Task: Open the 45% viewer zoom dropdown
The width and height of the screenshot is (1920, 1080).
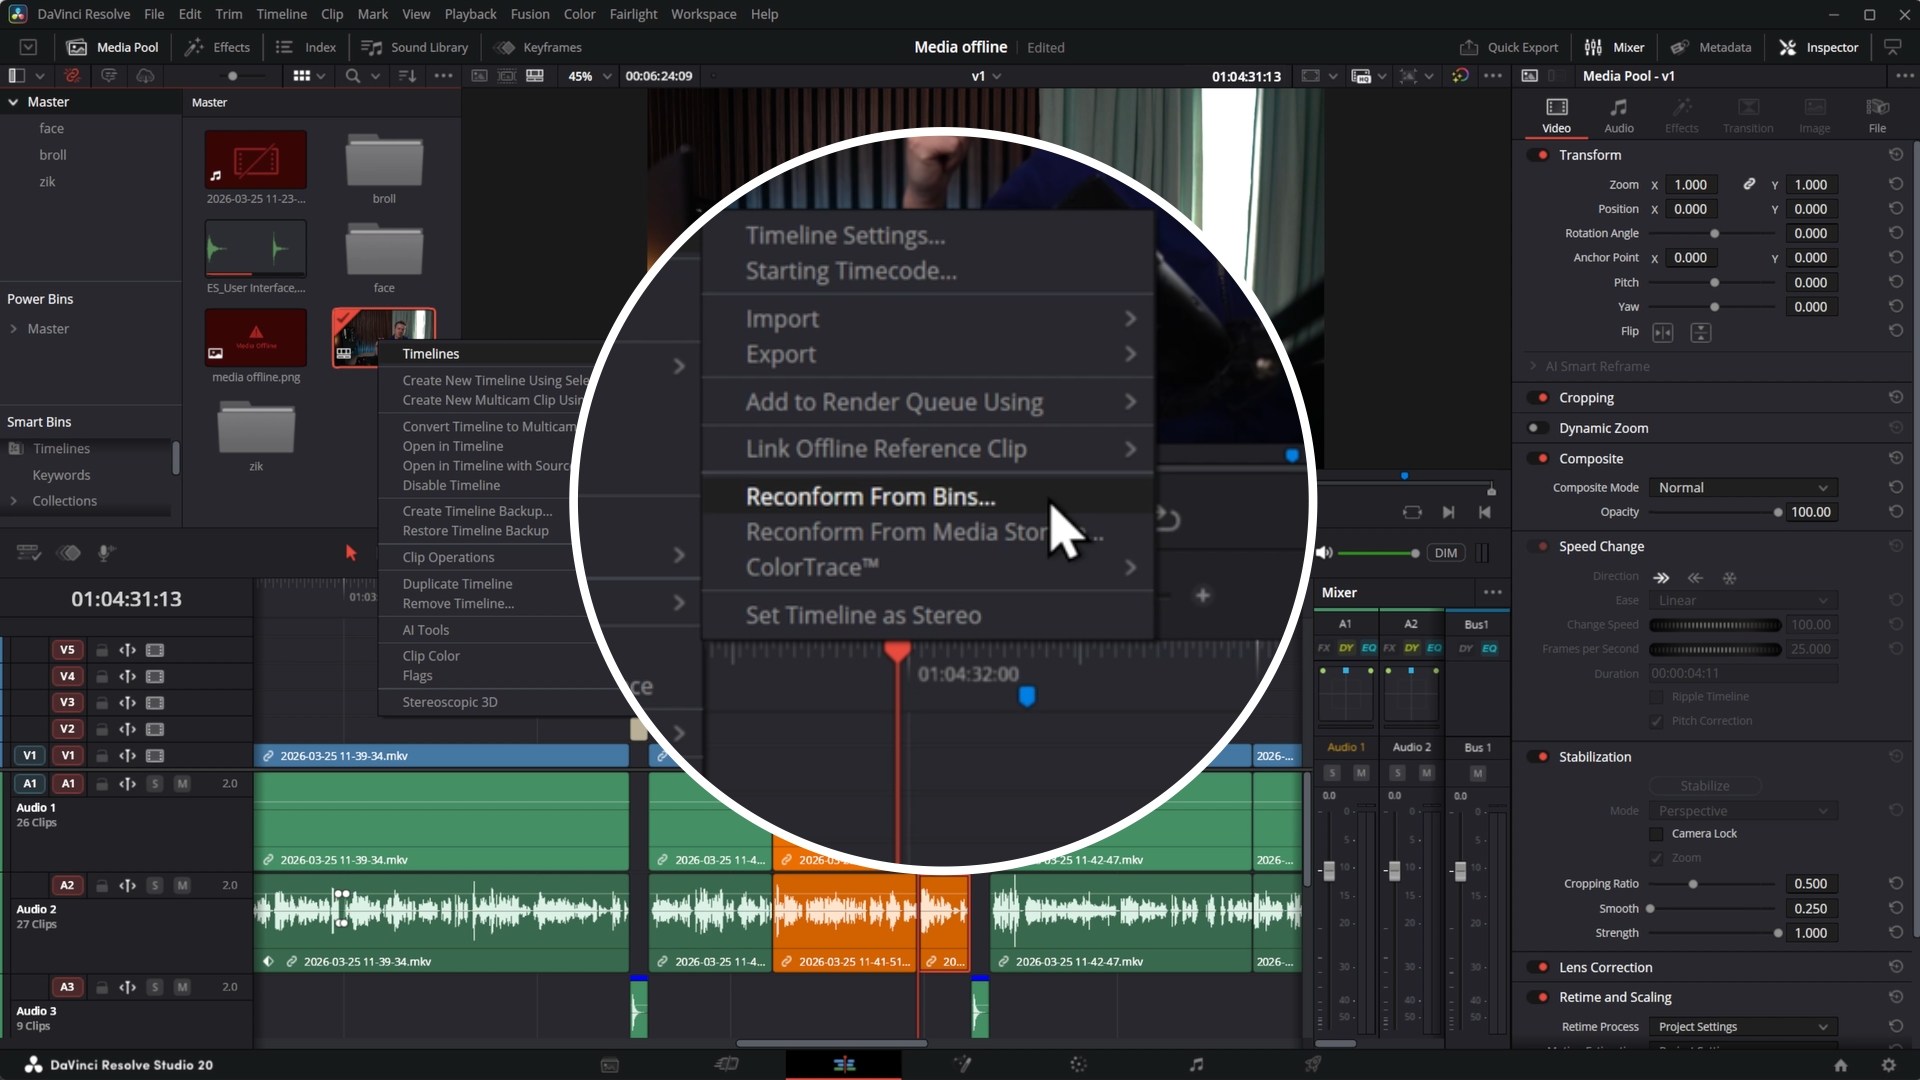Action: click(589, 76)
